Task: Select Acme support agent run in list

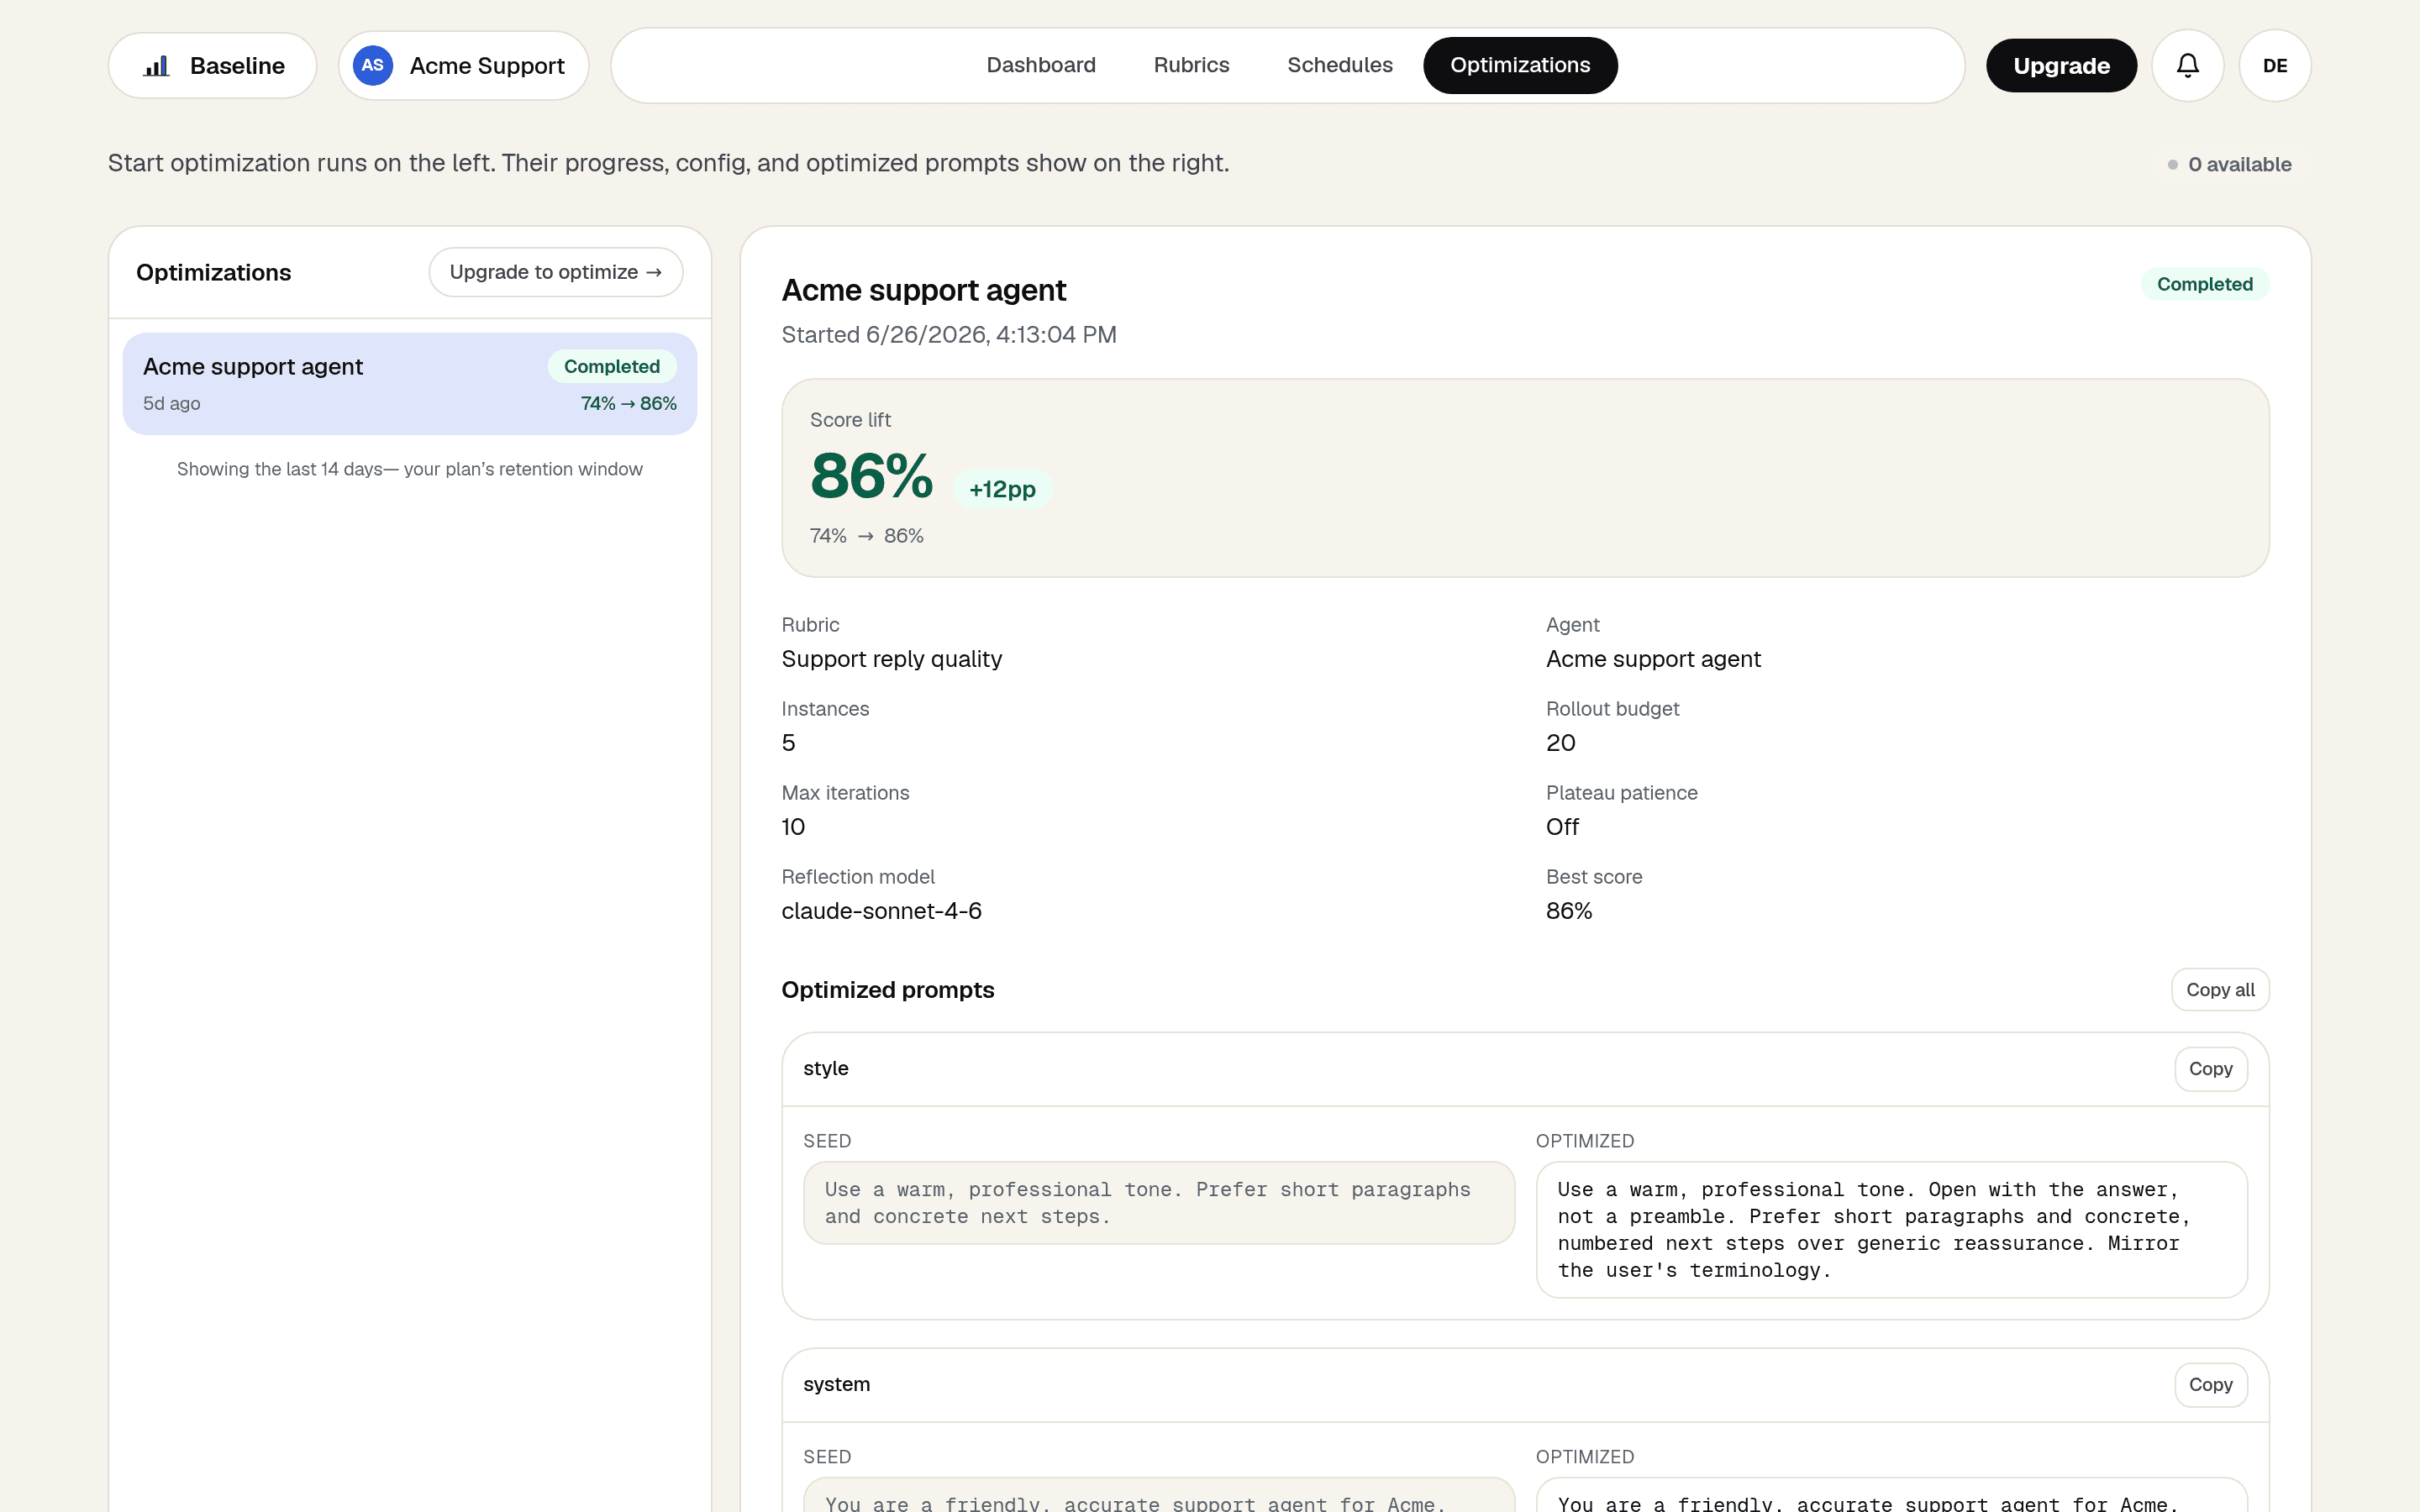Action: coord(409,384)
